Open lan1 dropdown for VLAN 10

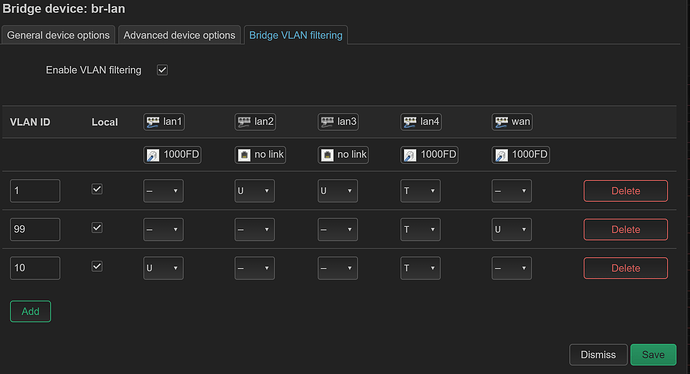(163, 268)
